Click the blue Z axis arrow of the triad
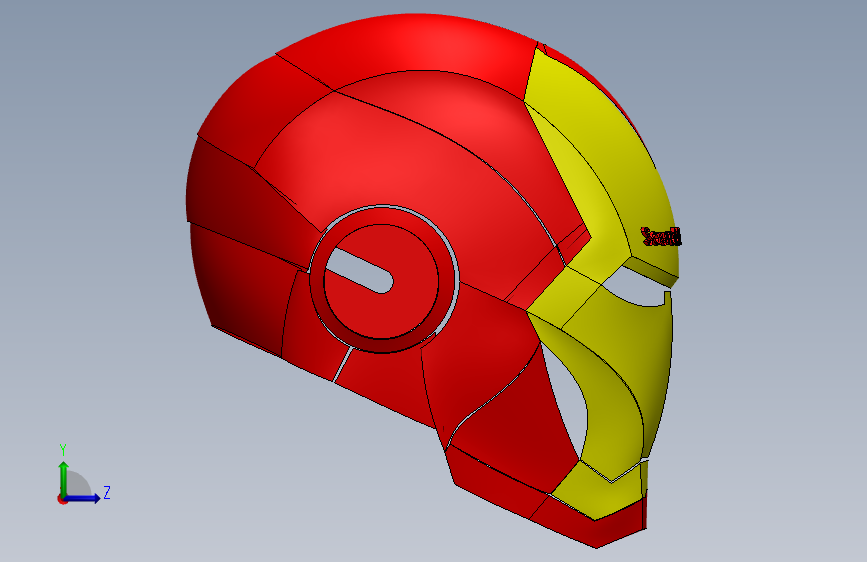The width and height of the screenshot is (867, 562). [84, 498]
